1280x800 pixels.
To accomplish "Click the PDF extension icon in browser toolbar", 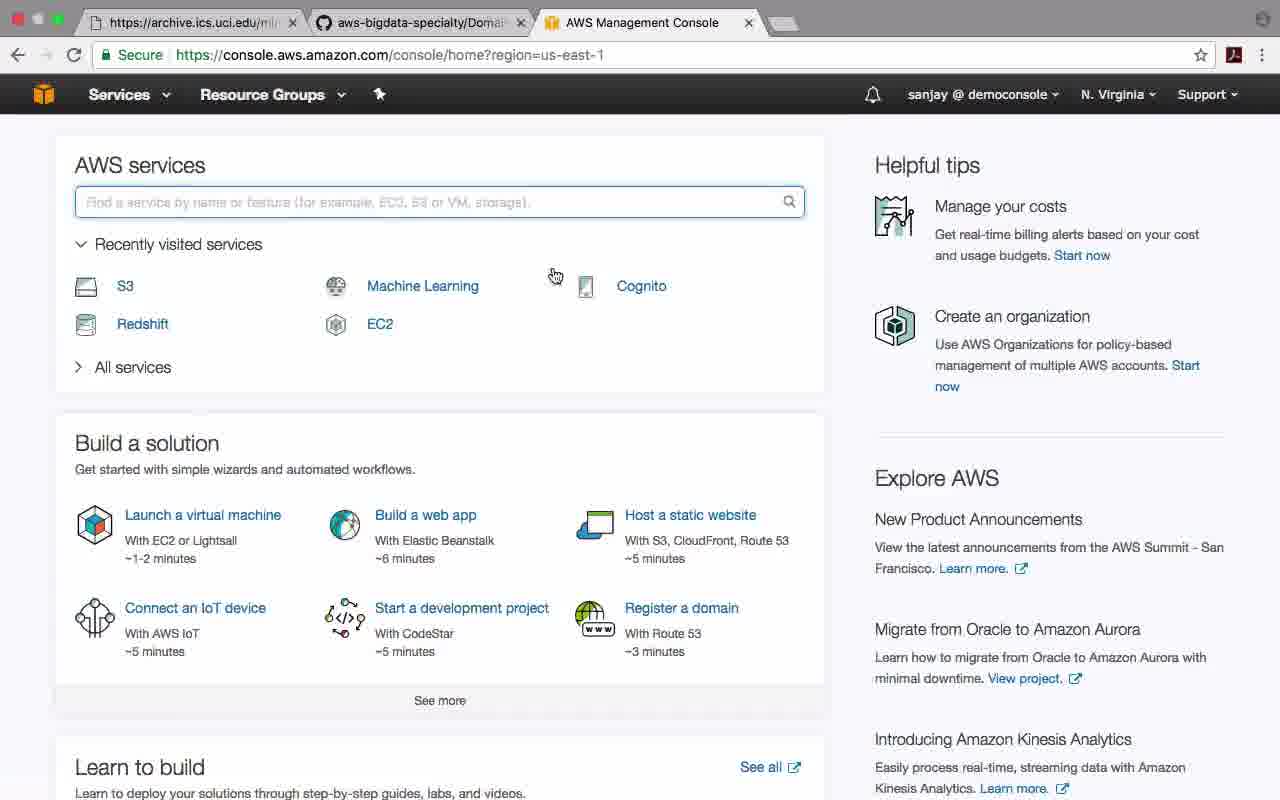I will (1234, 55).
